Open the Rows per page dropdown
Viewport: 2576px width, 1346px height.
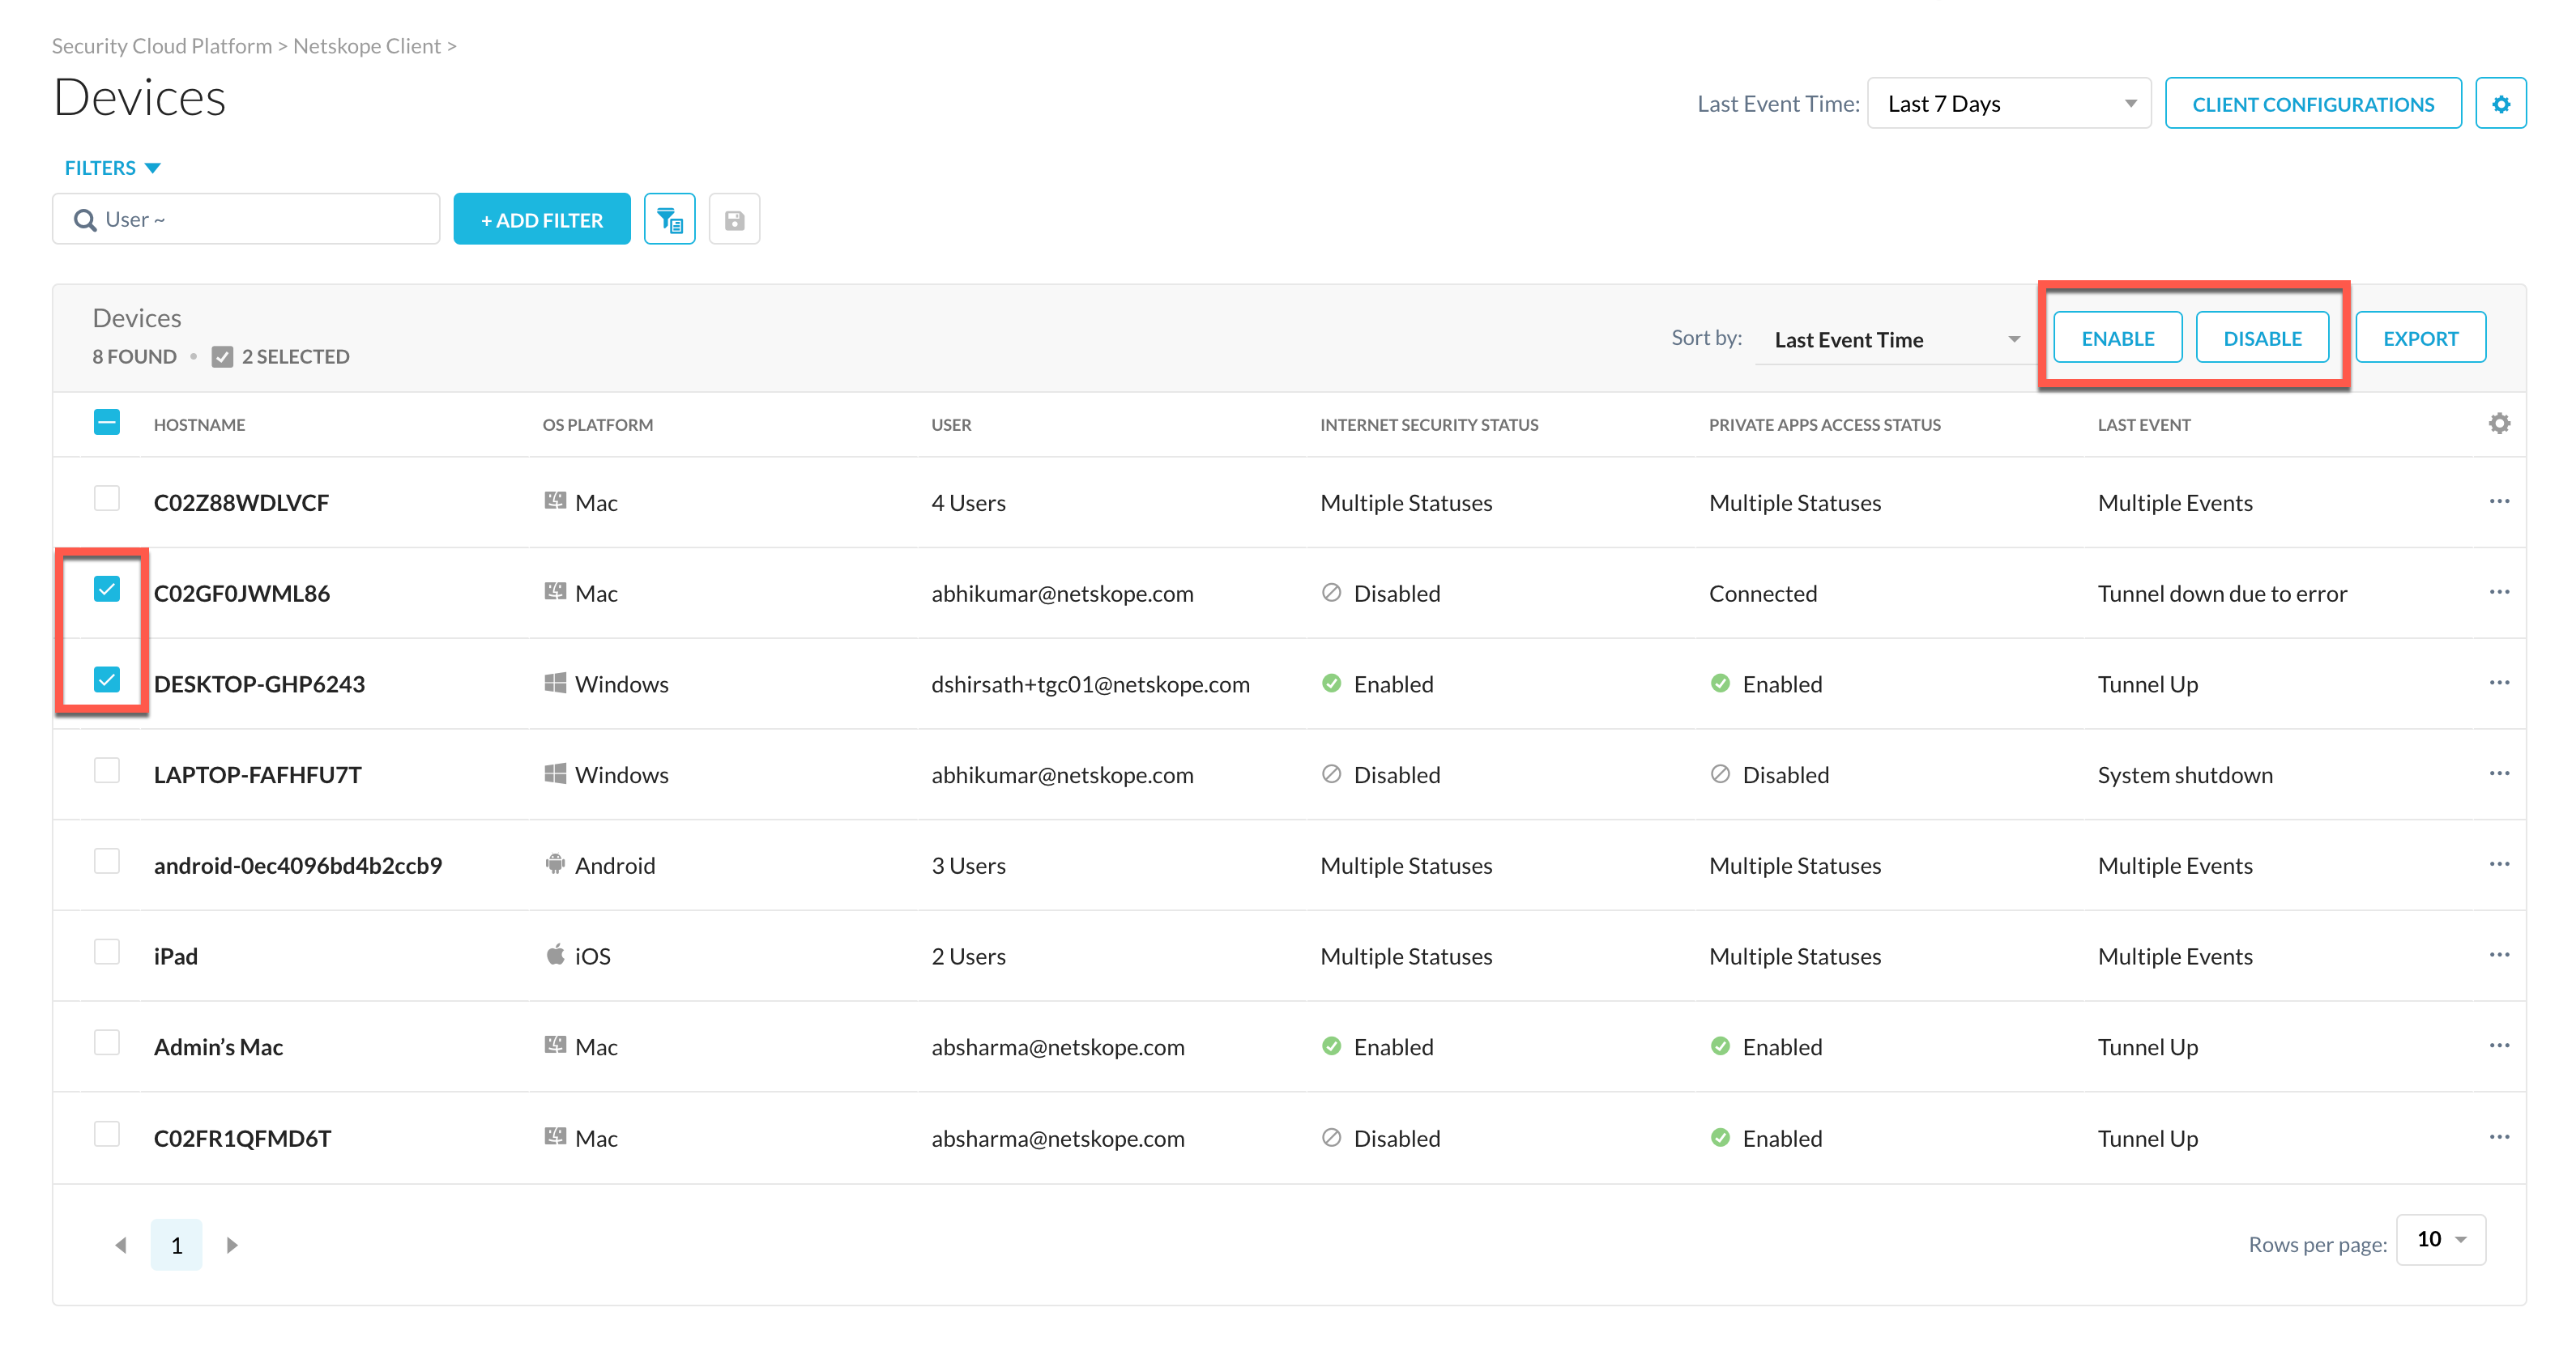[x=2441, y=1240]
